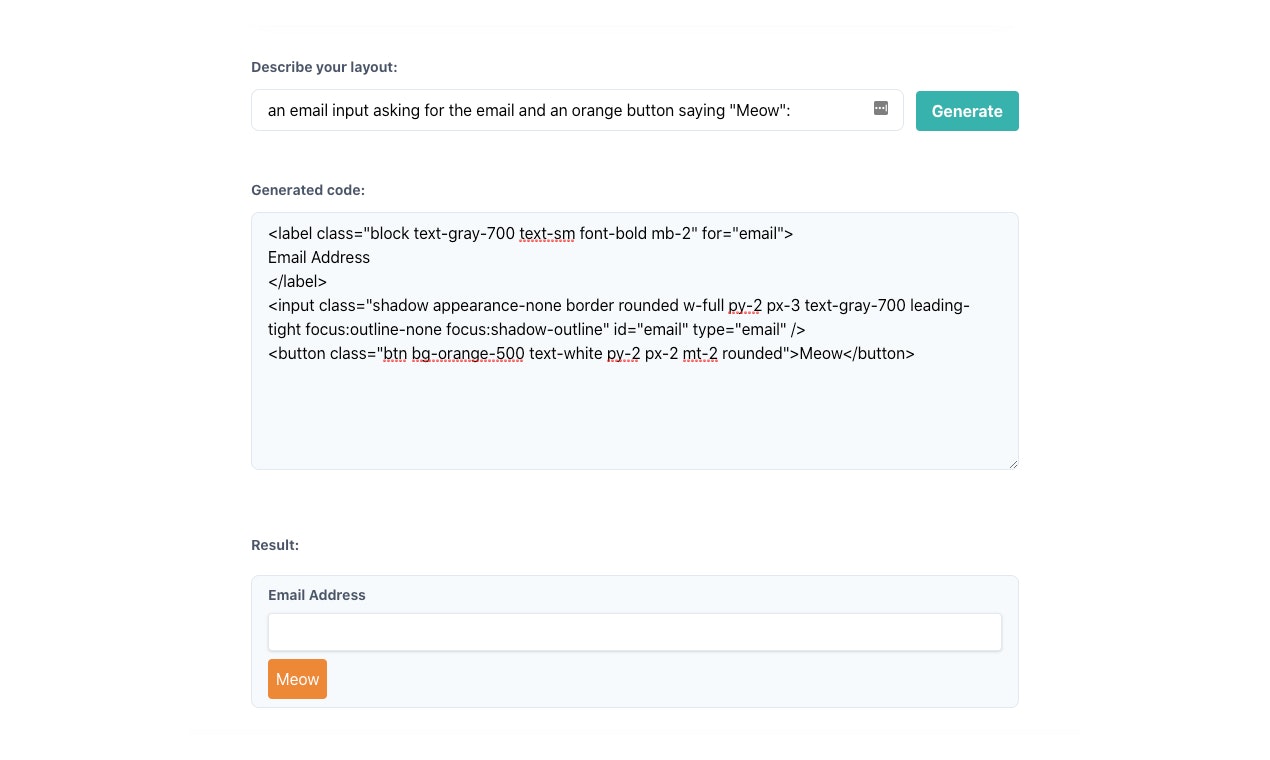Click the underlined 'btn' class in the code
Image resolution: width=1270 pixels, height=760 pixels.
click(x=396, y=353)
